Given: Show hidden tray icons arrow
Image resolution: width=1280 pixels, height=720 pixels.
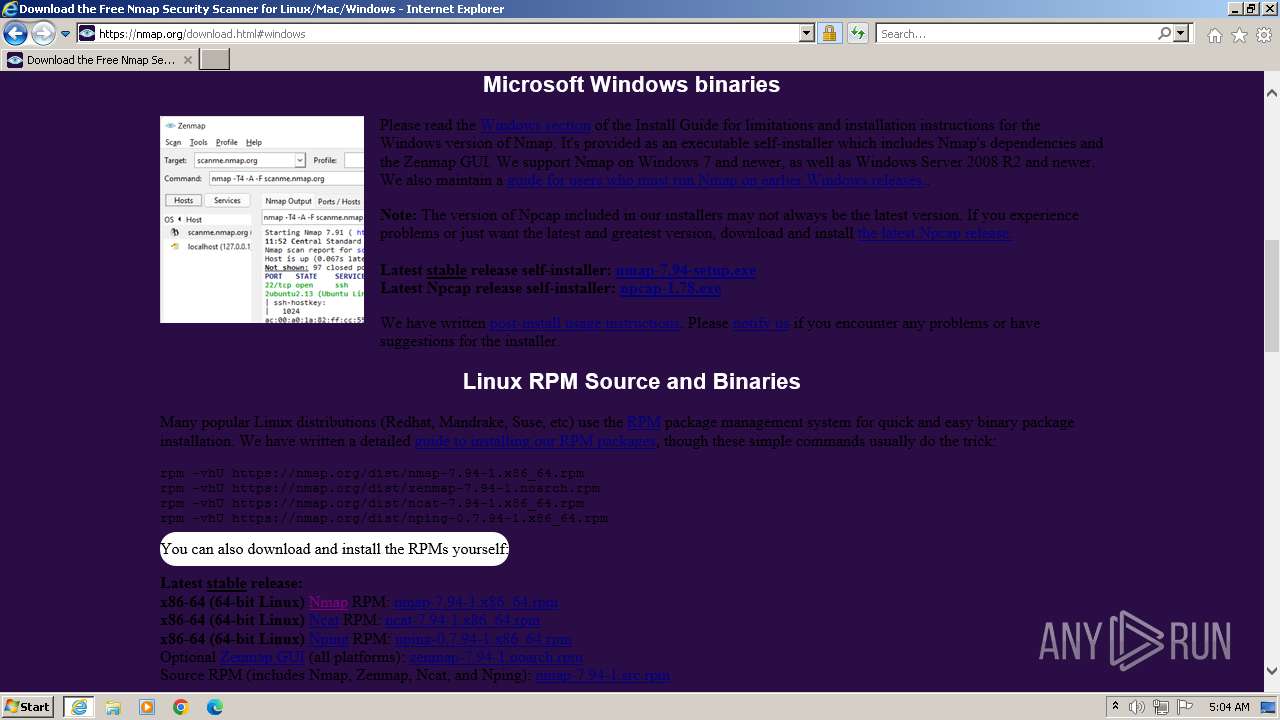Looking at the screenshot, I should tap(1115, 707).
